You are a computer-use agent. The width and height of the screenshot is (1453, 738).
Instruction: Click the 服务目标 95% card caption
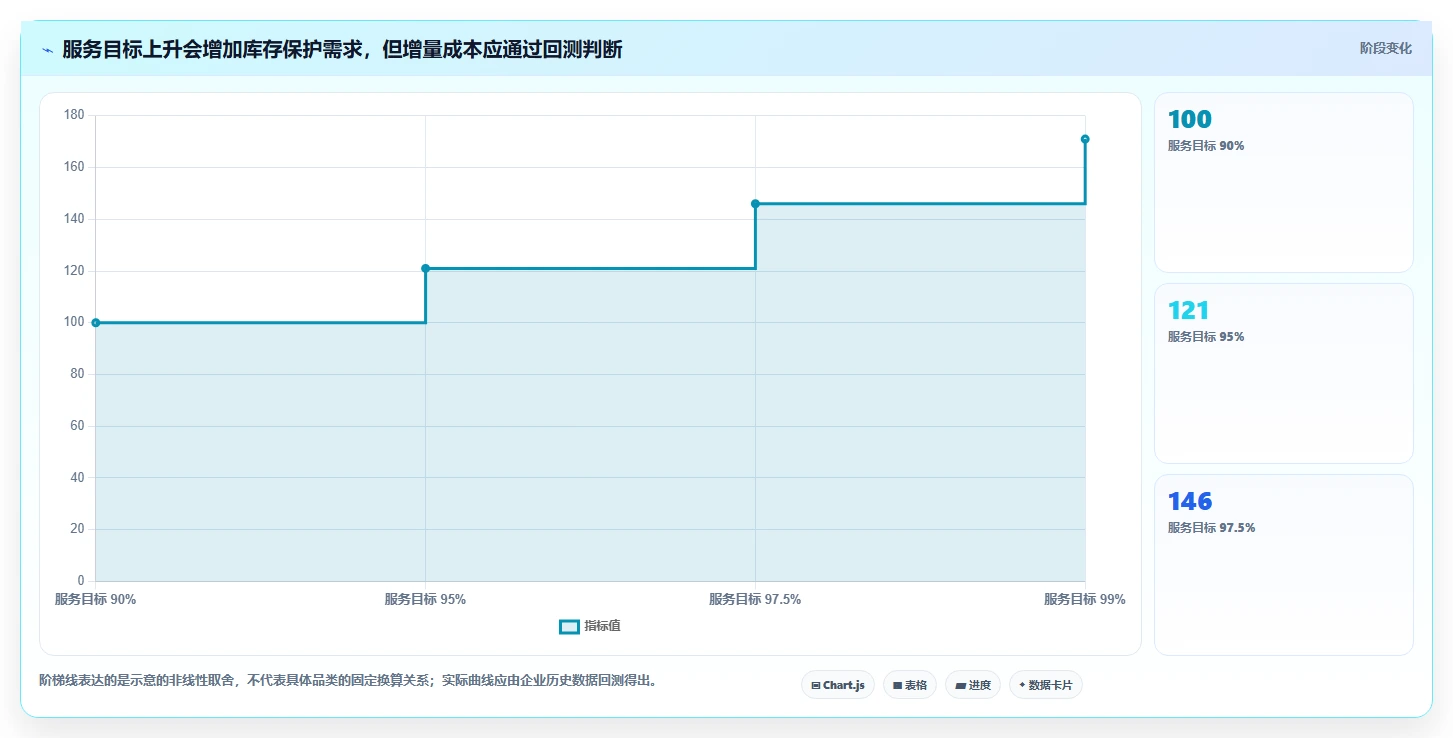pos(1206,337)
